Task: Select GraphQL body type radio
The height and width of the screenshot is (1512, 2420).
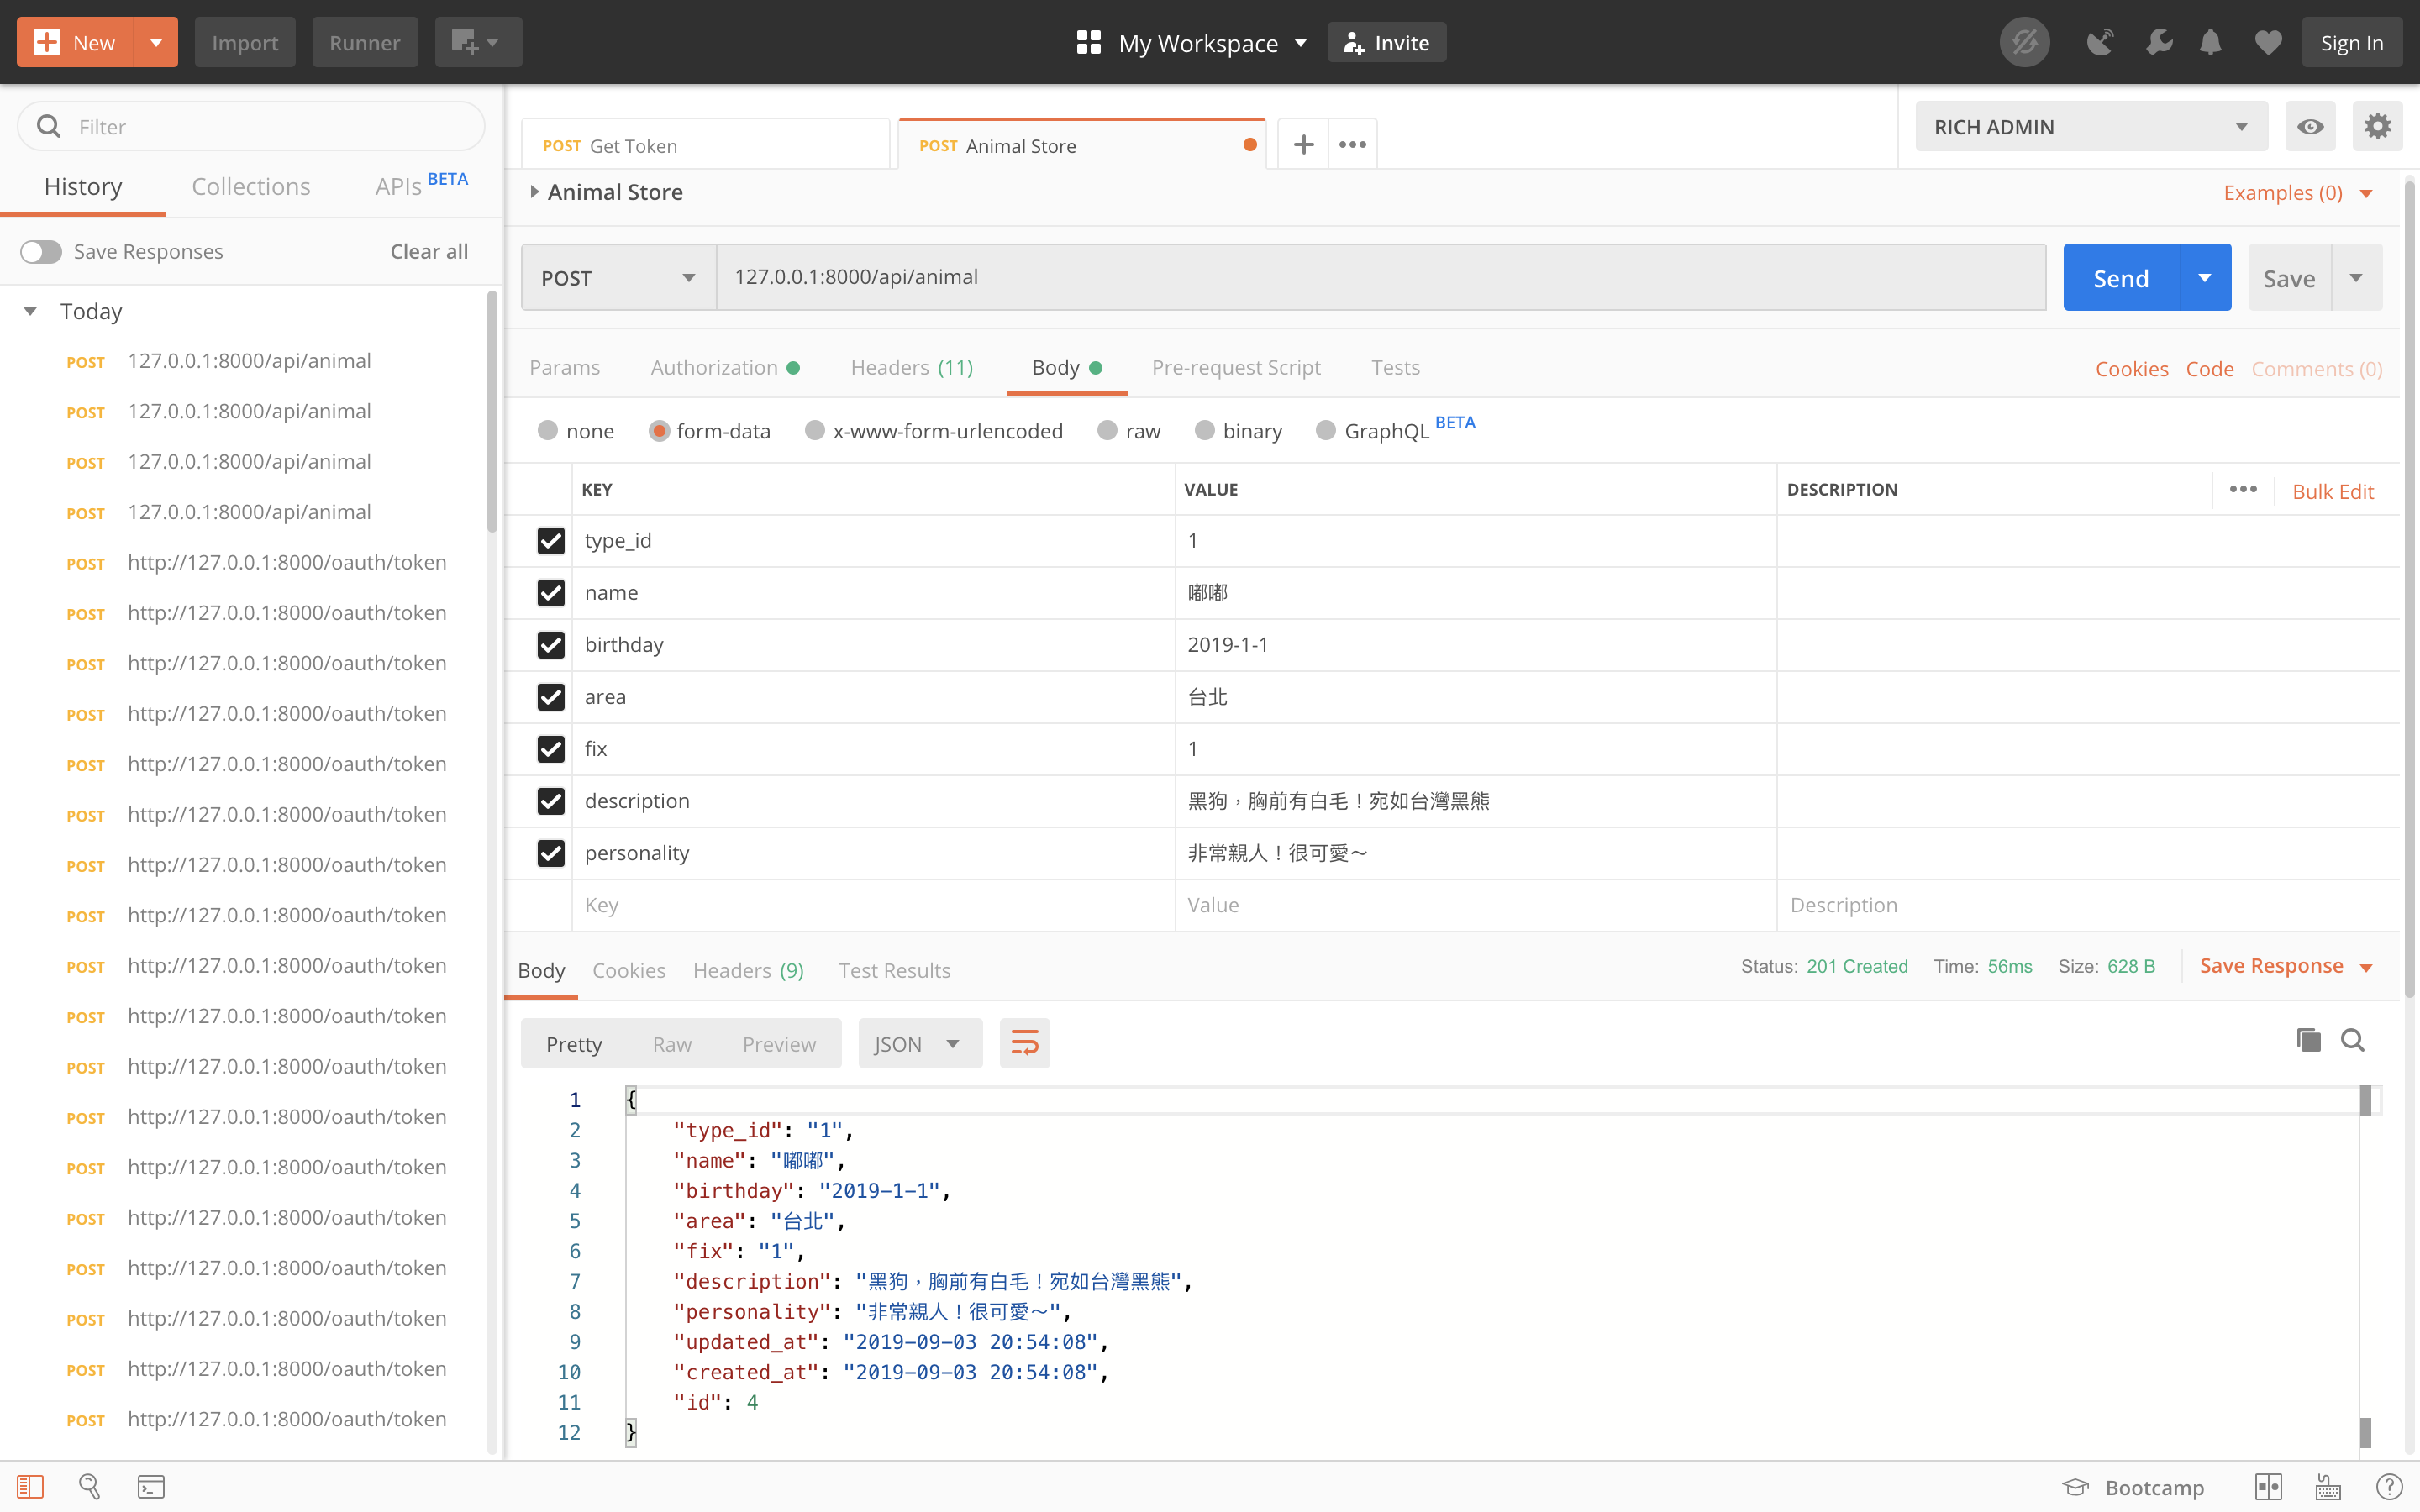Action: 1326,430
